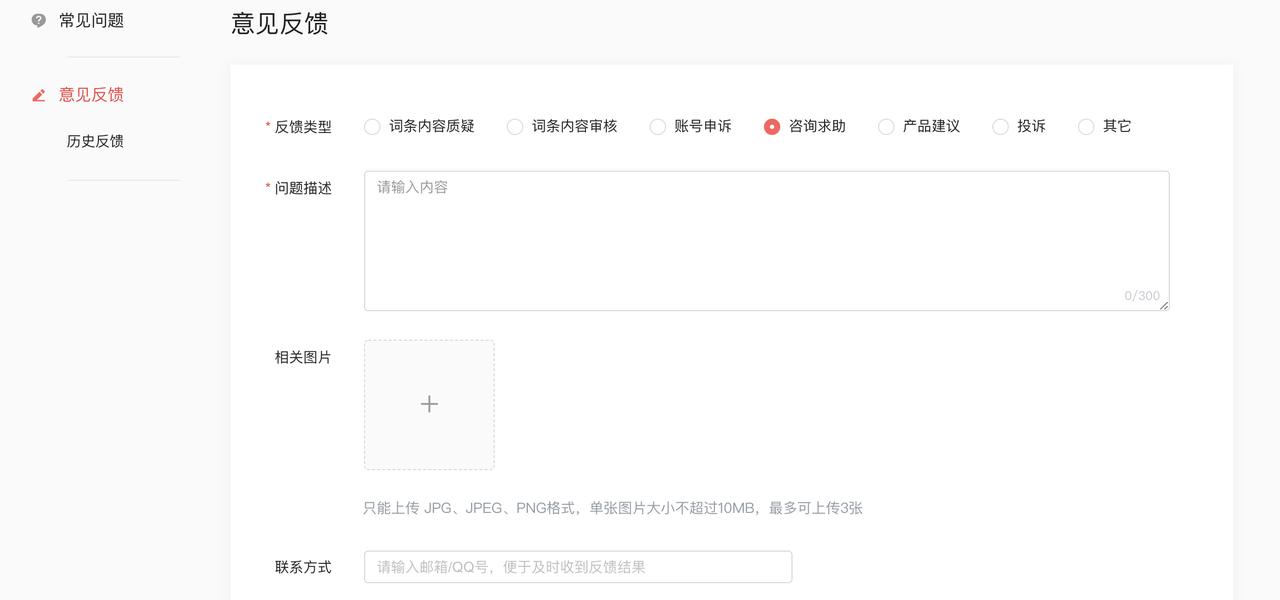Click the 邮箱/QQ号 contact input field

click(578, 566)
